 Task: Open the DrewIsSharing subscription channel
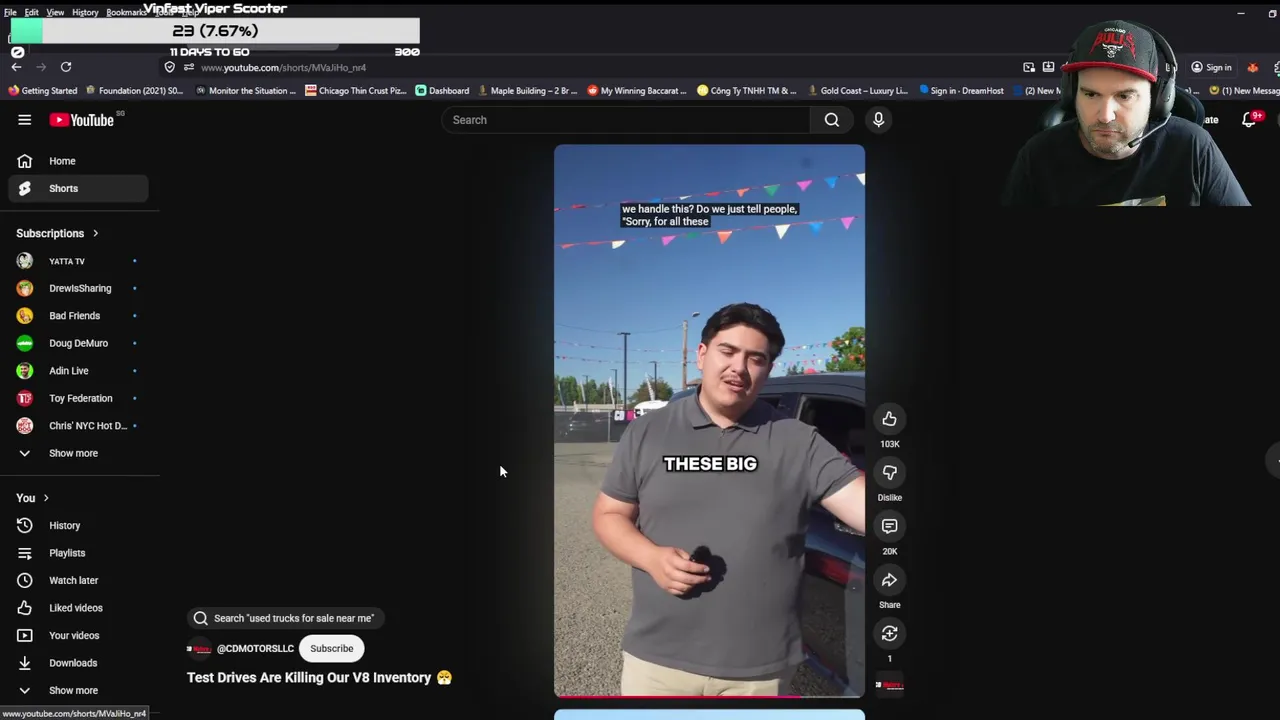click(x=78, y=288)
